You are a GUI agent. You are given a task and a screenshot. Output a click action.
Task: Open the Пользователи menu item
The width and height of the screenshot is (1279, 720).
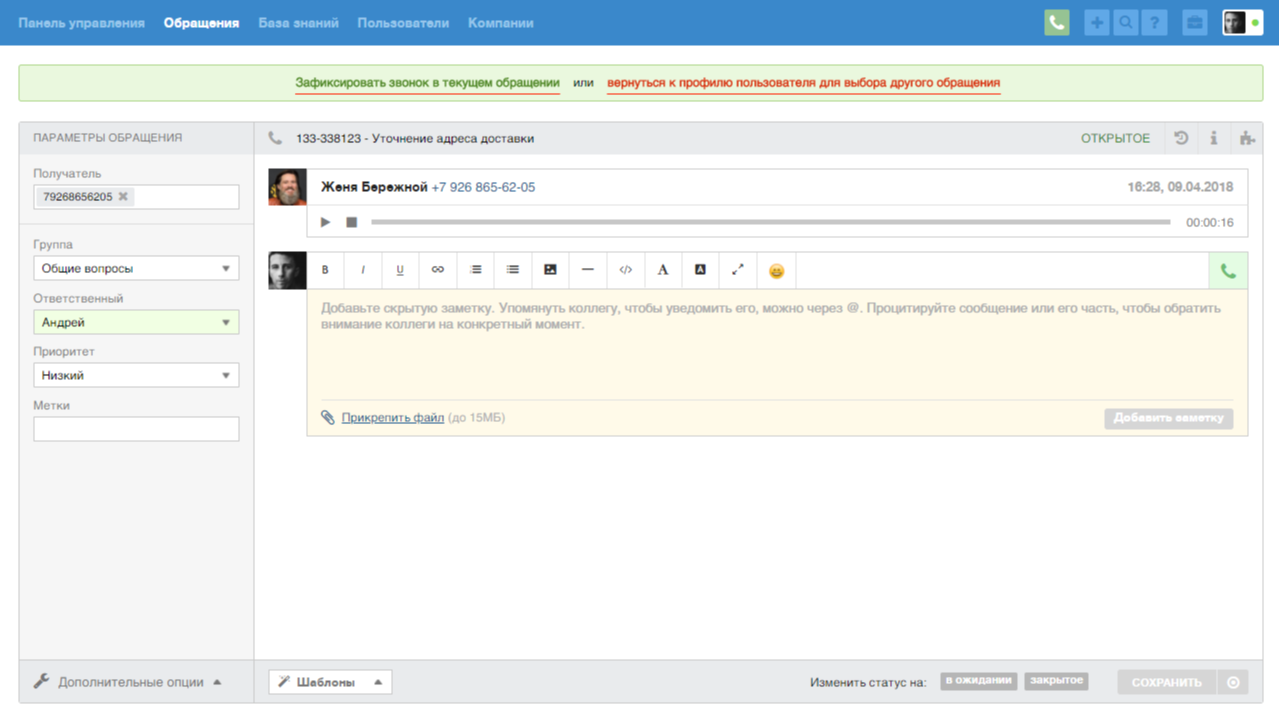tap(402, 21)
